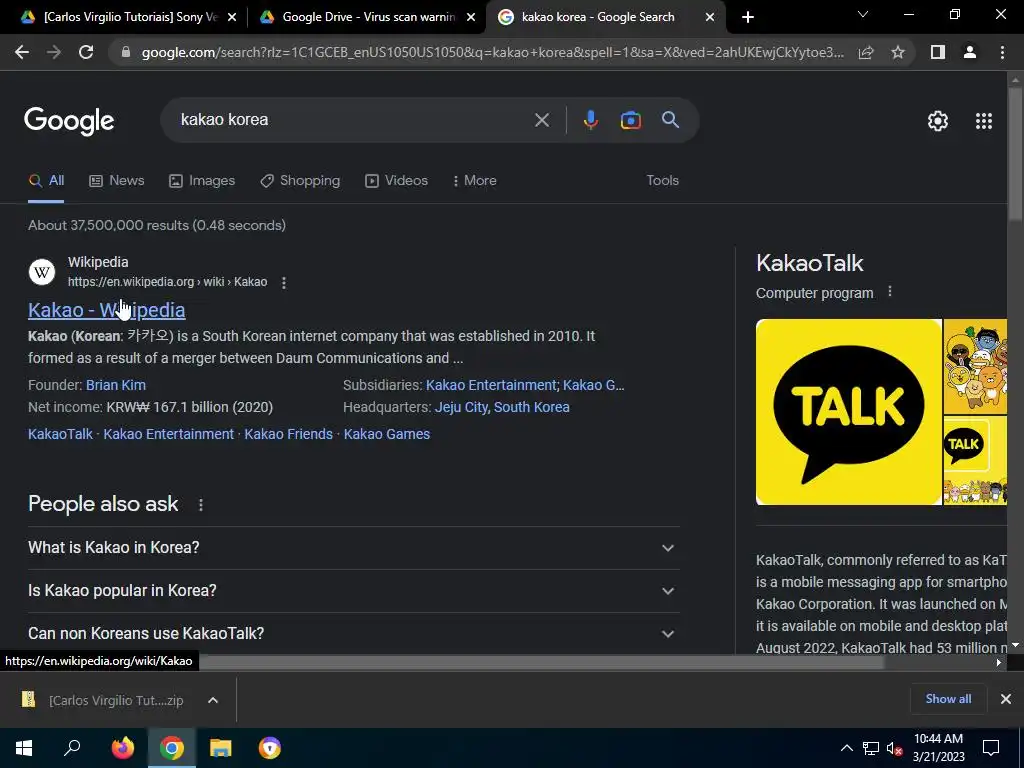The width and height of the screenshot is (1024, 768).
Task: Click the Google logo
Action: 69,121
